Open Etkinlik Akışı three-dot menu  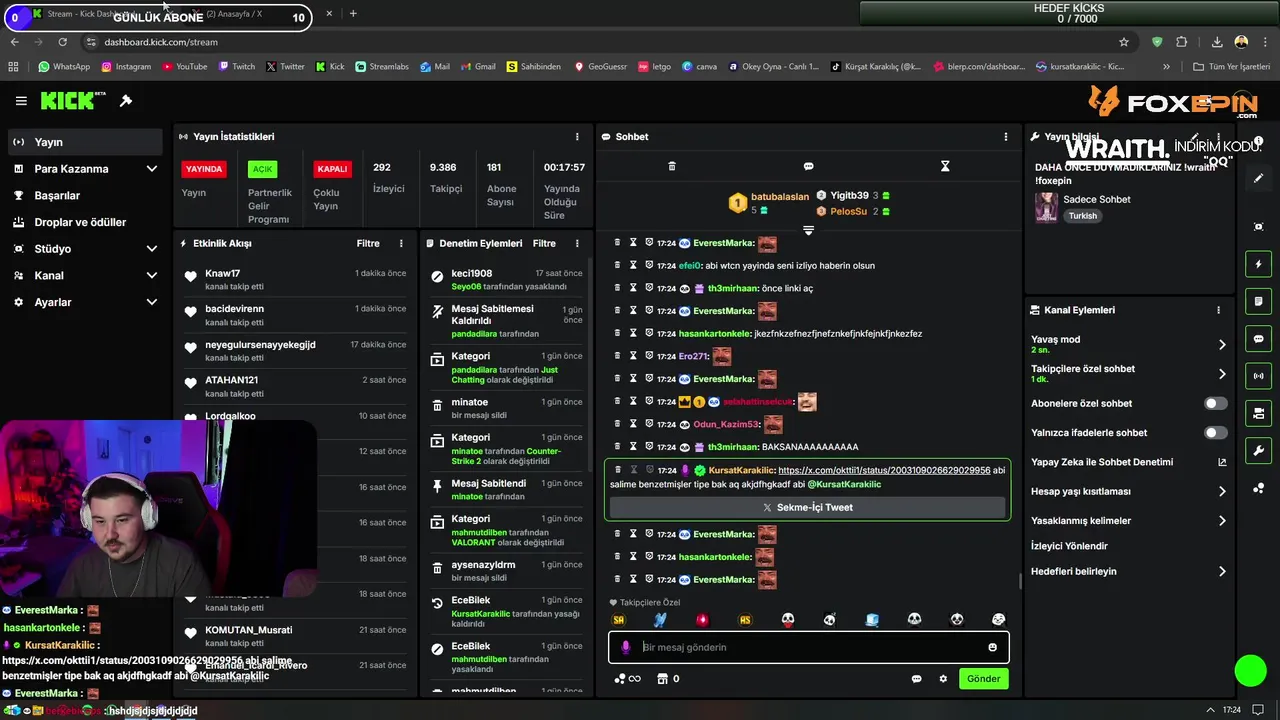[401, 243]
